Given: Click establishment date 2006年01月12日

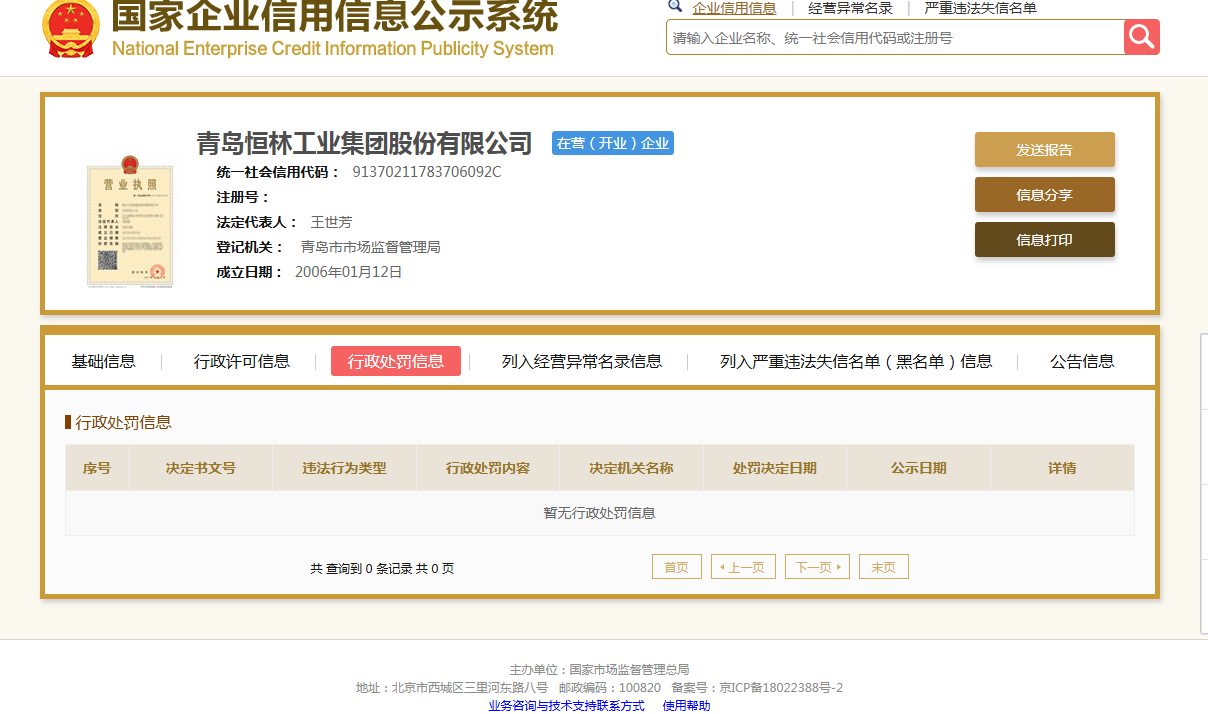Looking at the screenshot, I should (x=348, y=272).
